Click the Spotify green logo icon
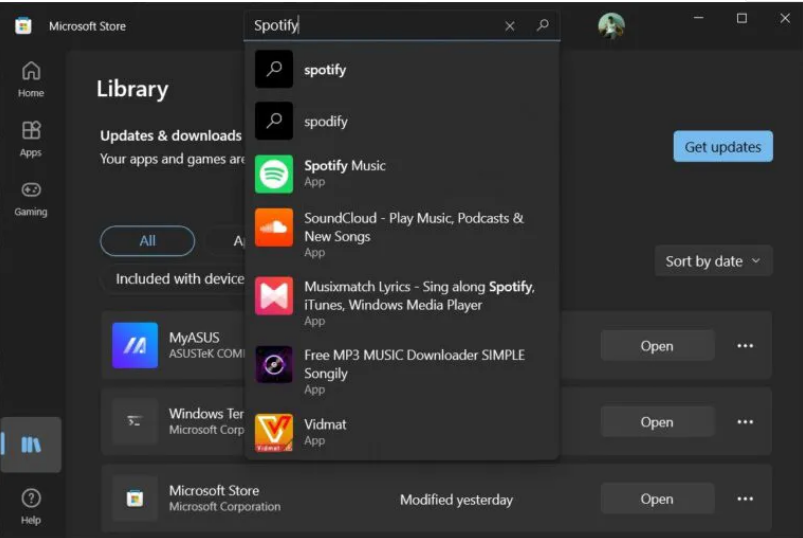This screenshot has height=538, width=803. click(274, 174)
